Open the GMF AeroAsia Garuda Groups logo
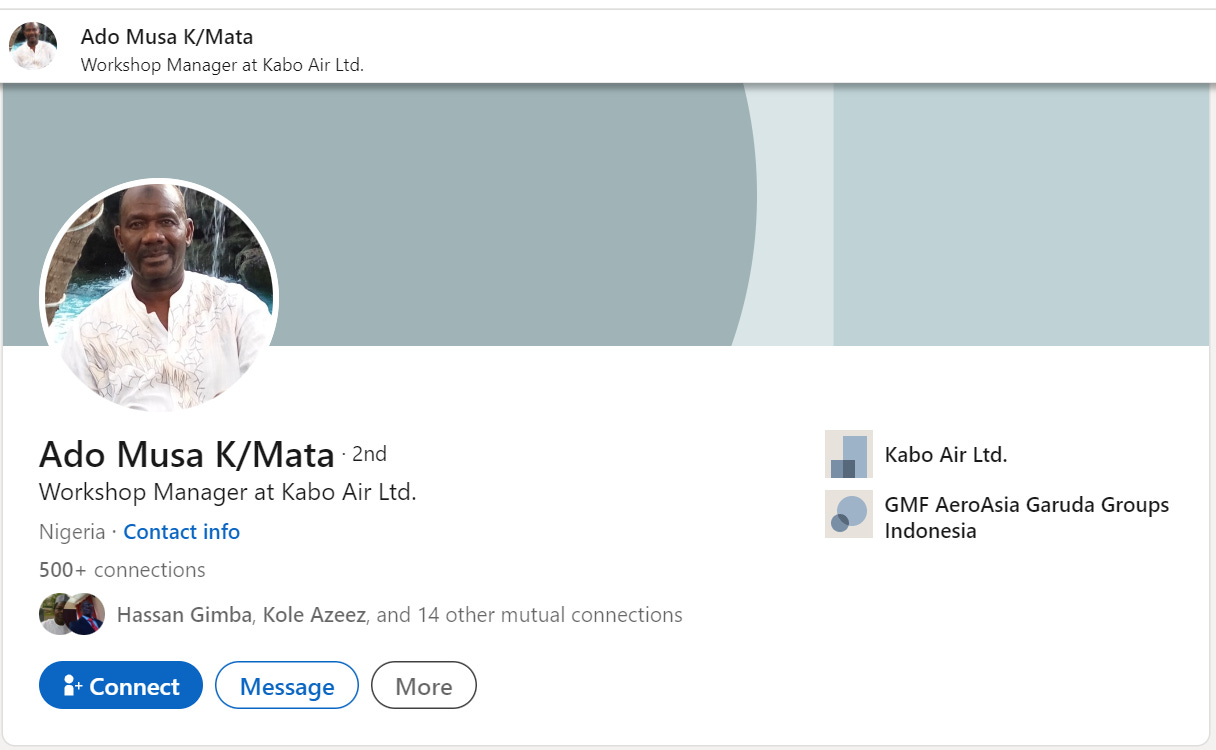Viewport: 1216px width, 750px height. 849,514
